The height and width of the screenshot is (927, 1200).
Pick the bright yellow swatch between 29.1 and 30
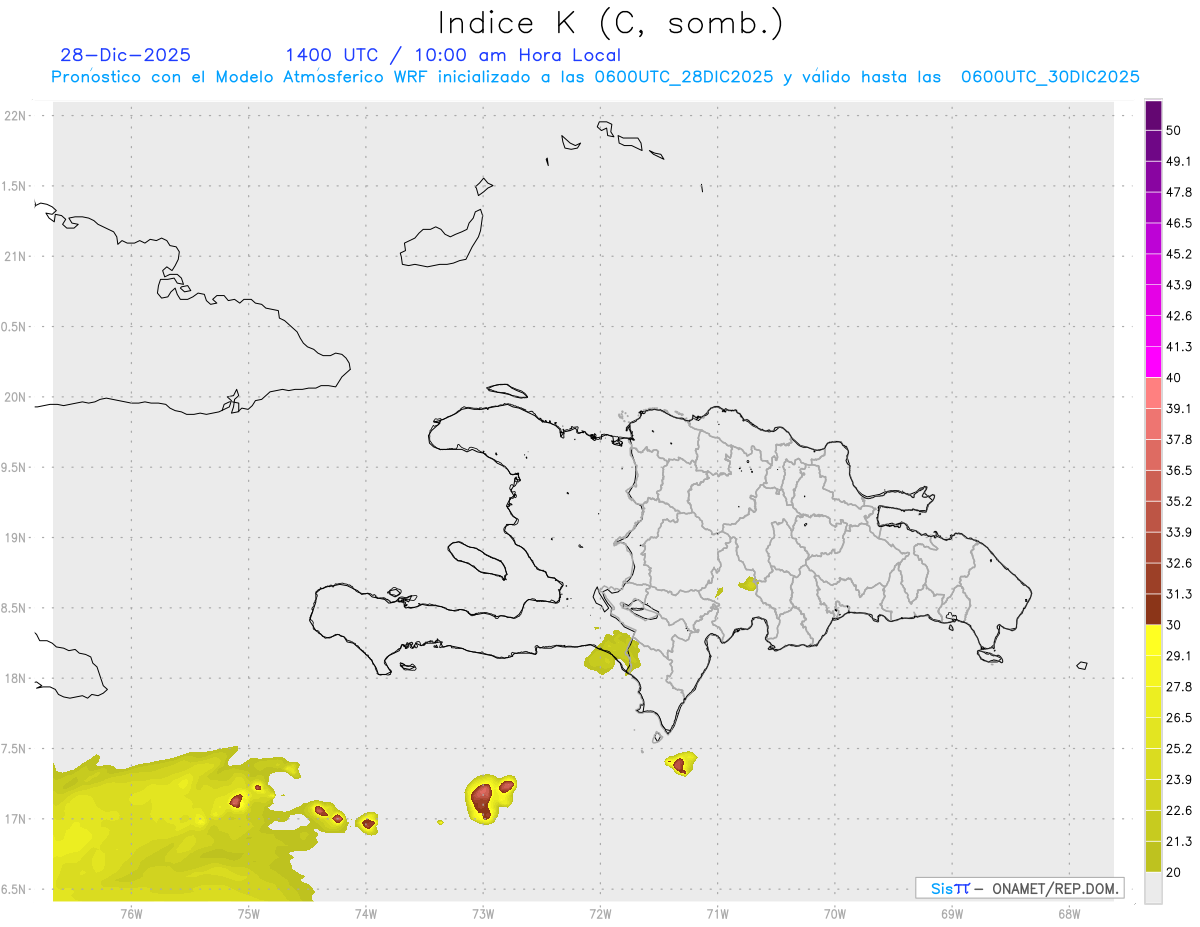(1153, 640)
